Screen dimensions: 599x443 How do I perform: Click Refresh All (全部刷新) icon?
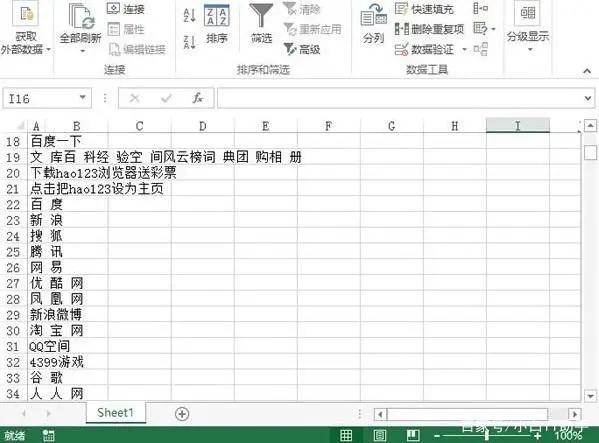(81, 17)
